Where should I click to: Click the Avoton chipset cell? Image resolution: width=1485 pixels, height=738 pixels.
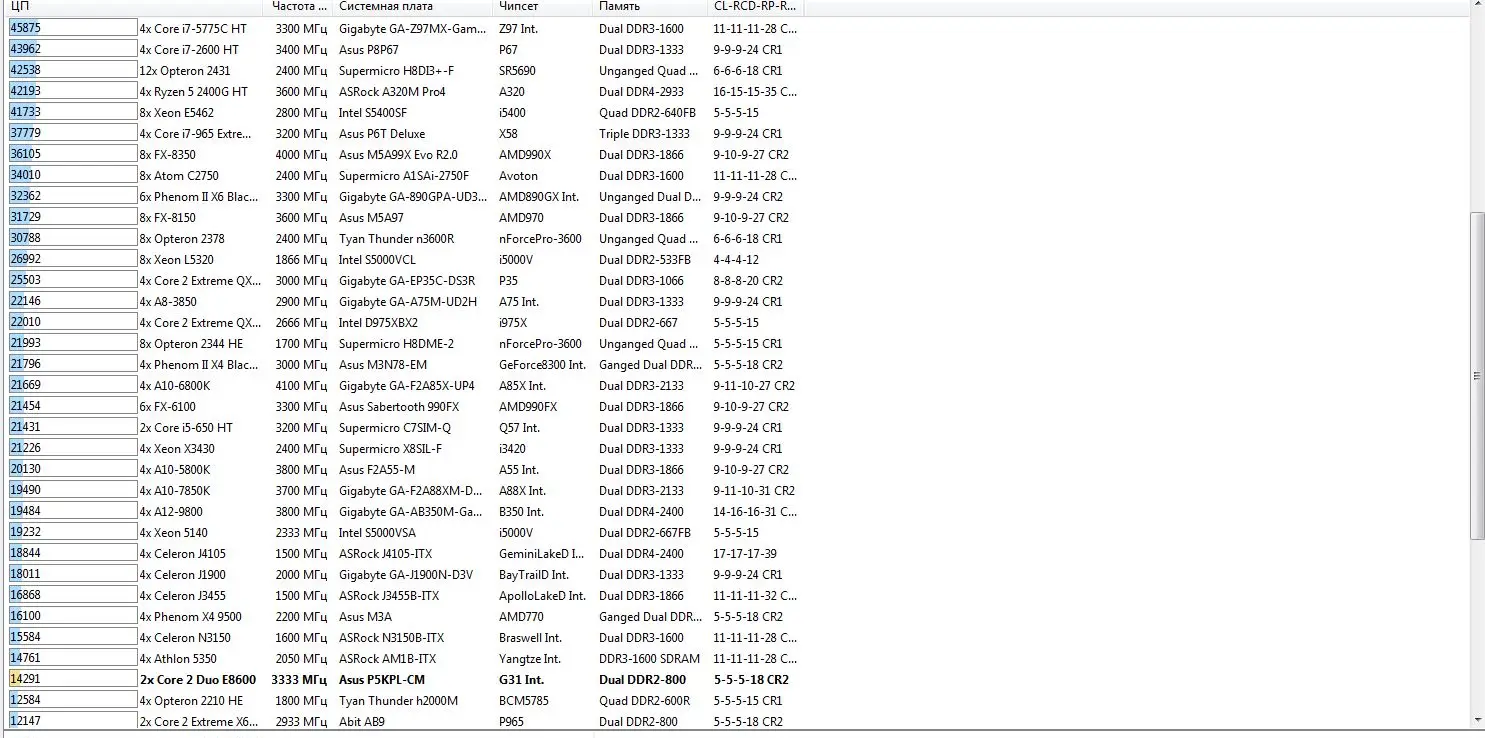click(518, 176)
